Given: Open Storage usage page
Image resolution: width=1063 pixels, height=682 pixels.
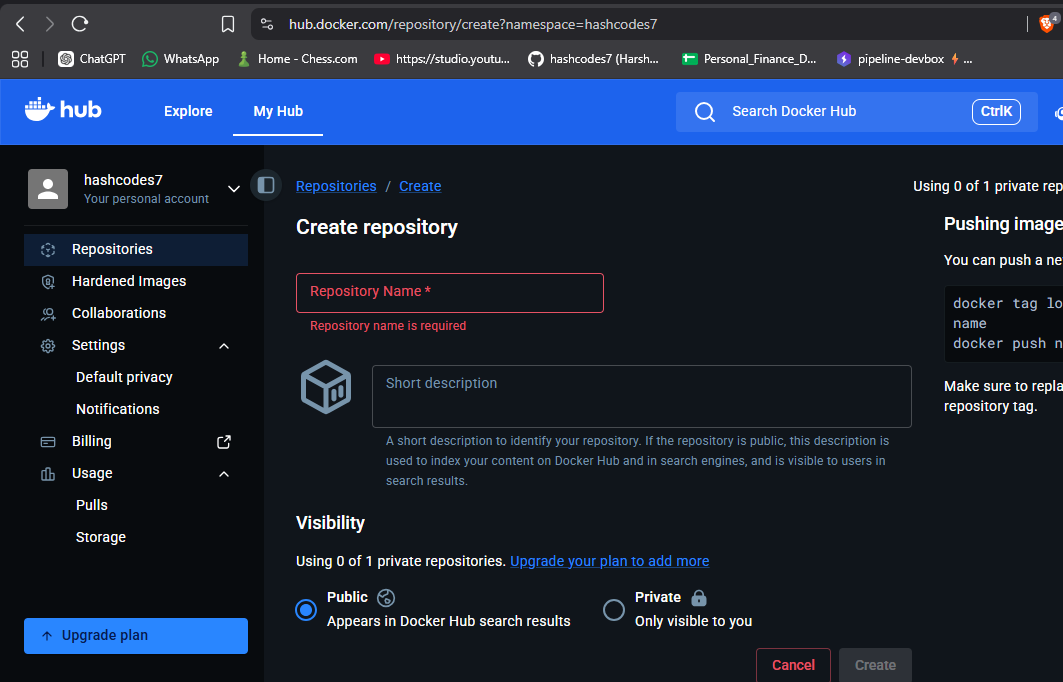Looking at the screenshot, I should click(101, 537).
